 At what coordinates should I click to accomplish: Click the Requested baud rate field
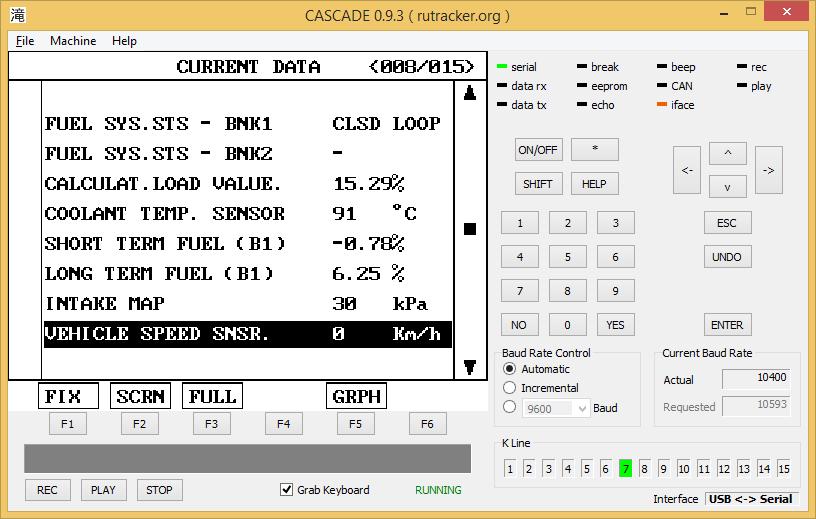(x=755, y=406)
